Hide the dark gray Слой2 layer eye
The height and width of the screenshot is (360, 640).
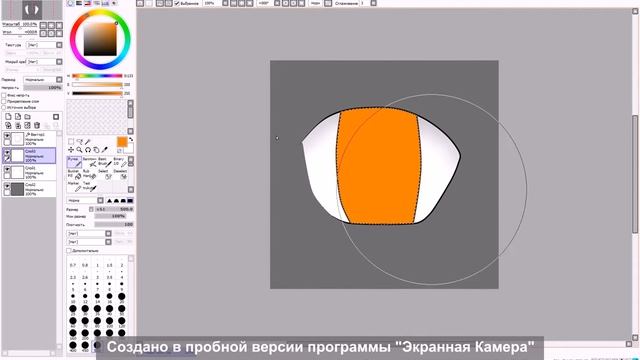pos(7,186)
